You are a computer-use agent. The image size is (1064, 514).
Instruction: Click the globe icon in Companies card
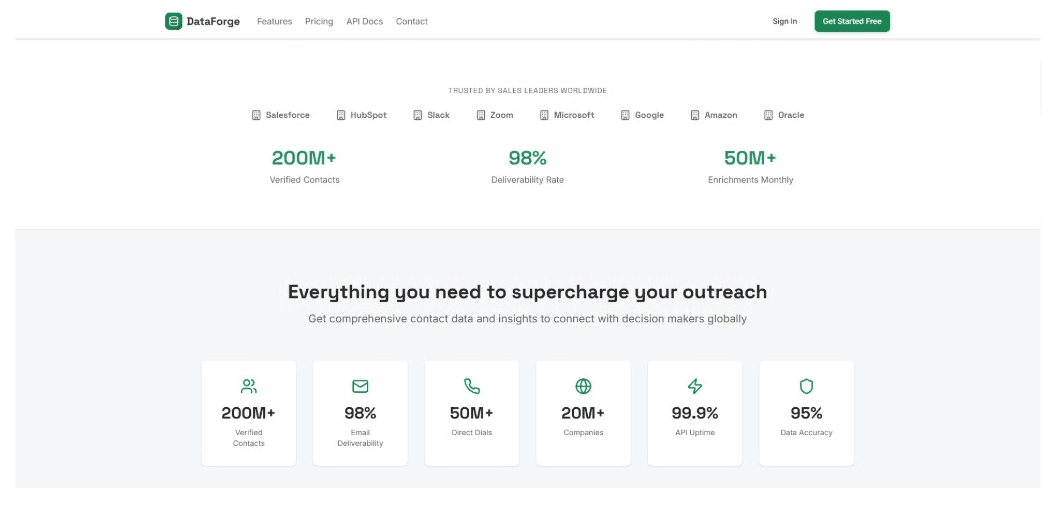(x=584, y=386)
